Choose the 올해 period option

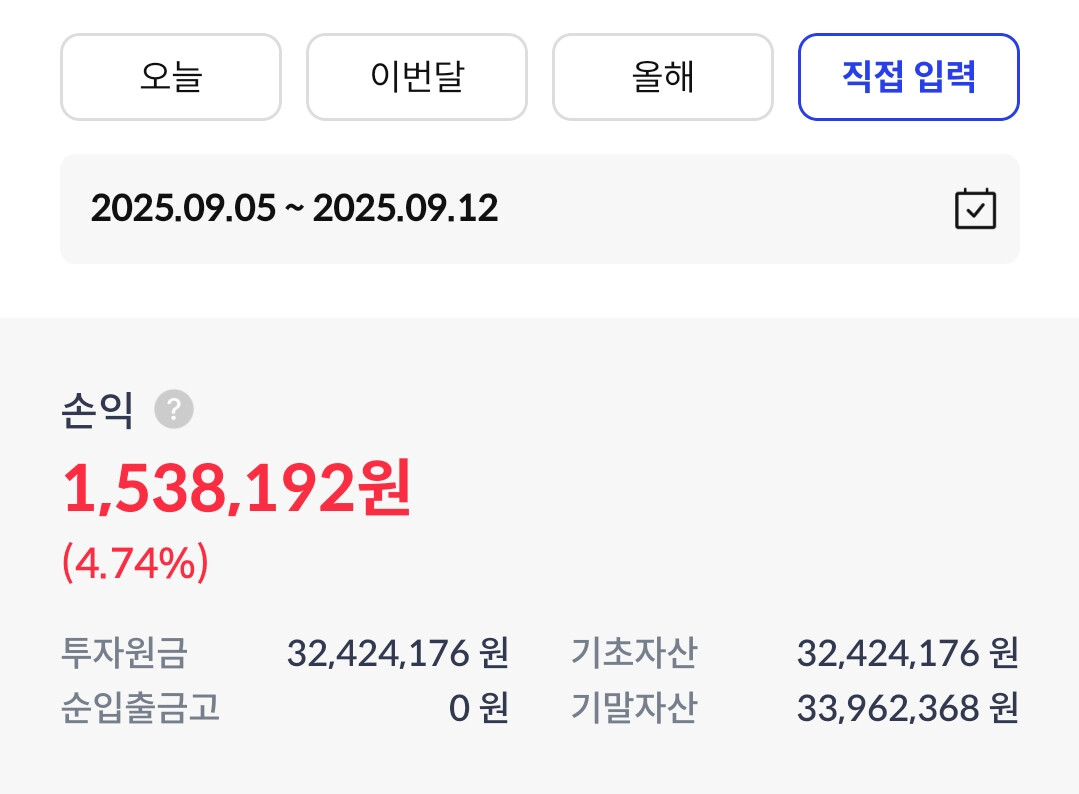(x=662, y=78)
